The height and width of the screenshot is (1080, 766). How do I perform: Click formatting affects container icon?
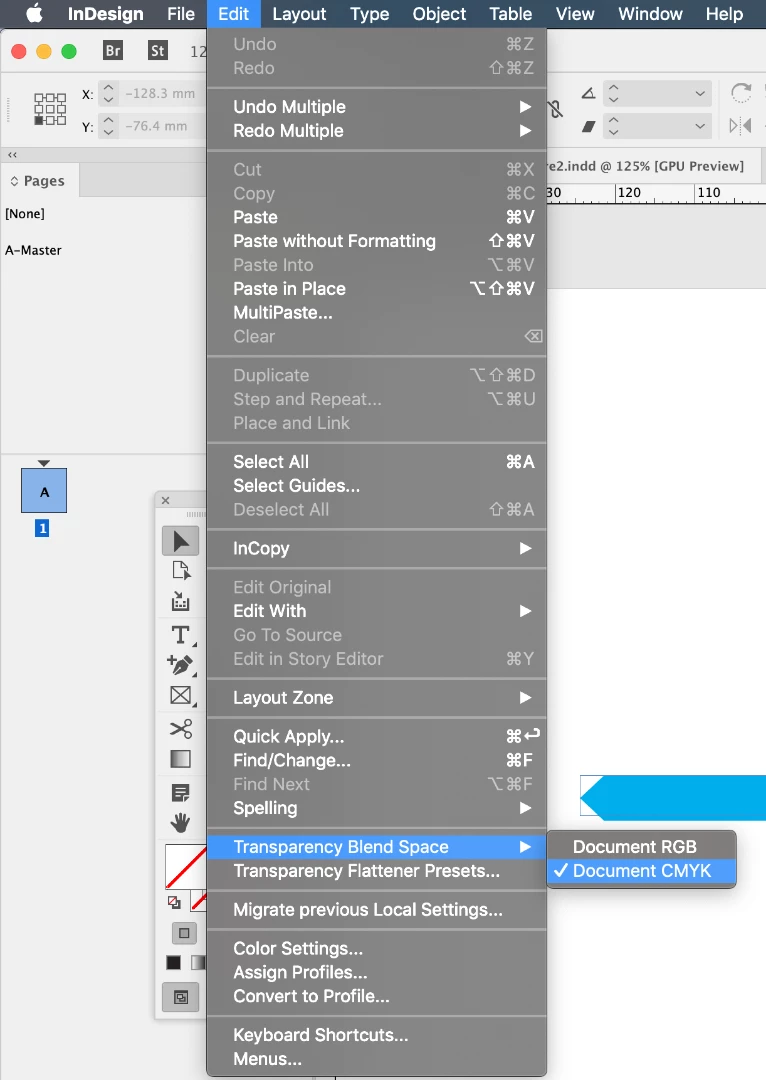click(x=184, y=933)
